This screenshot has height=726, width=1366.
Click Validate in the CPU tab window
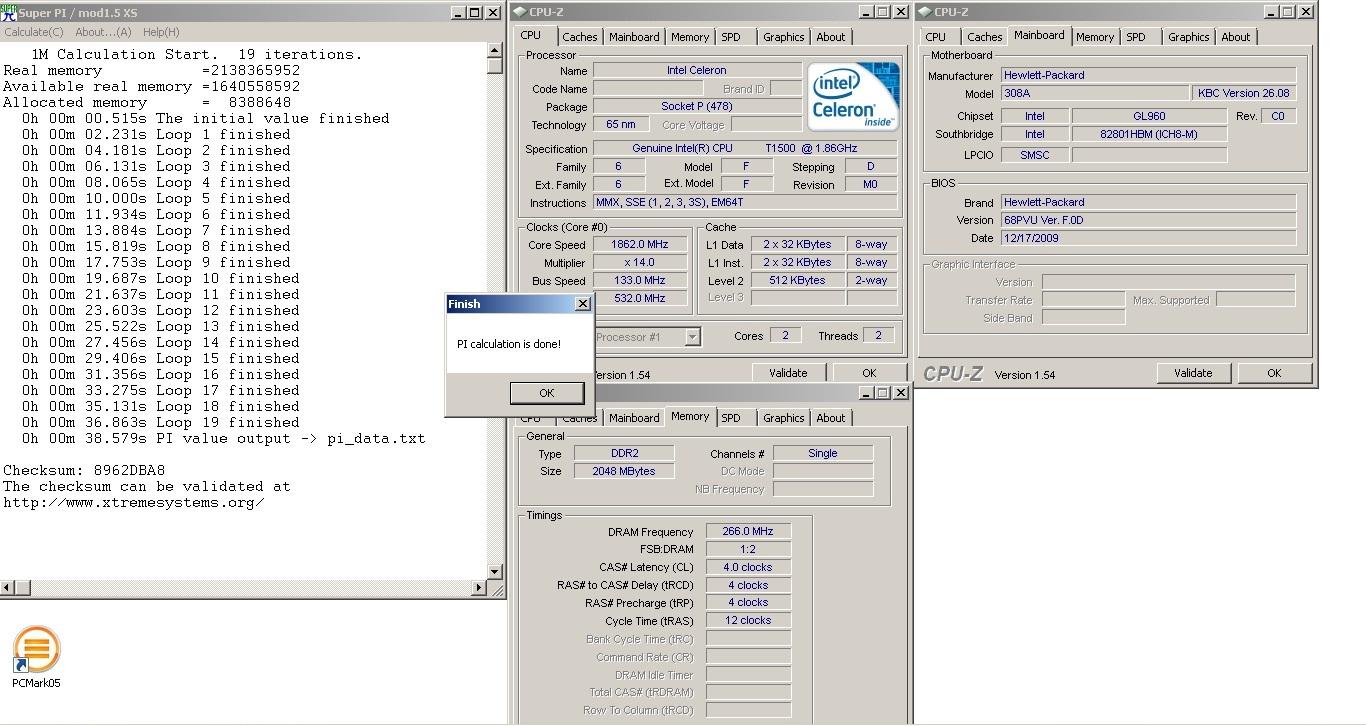788,373
